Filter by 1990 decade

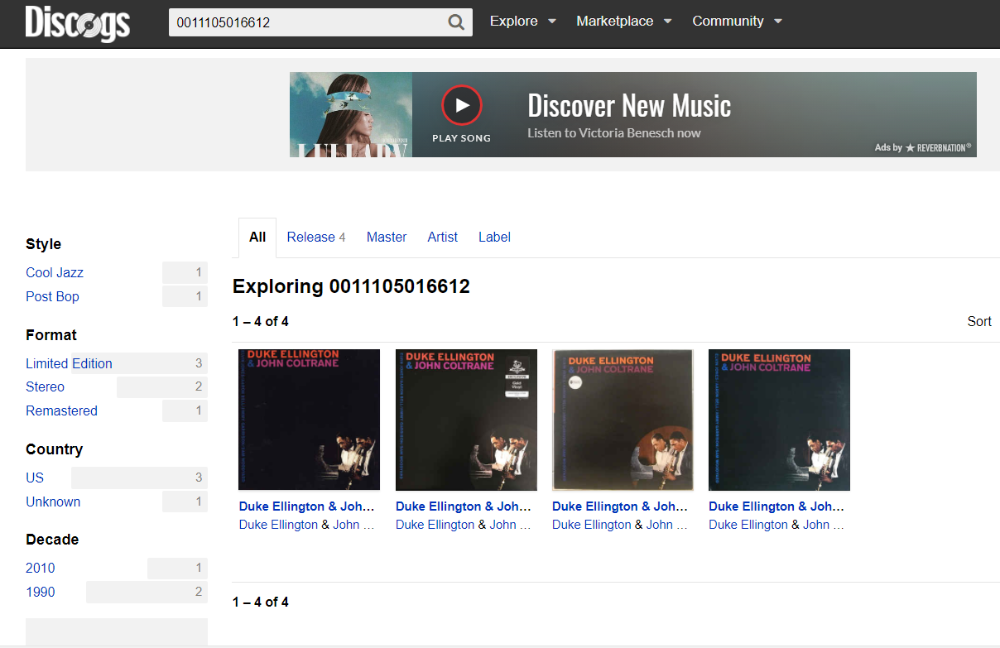coord(41,592)
